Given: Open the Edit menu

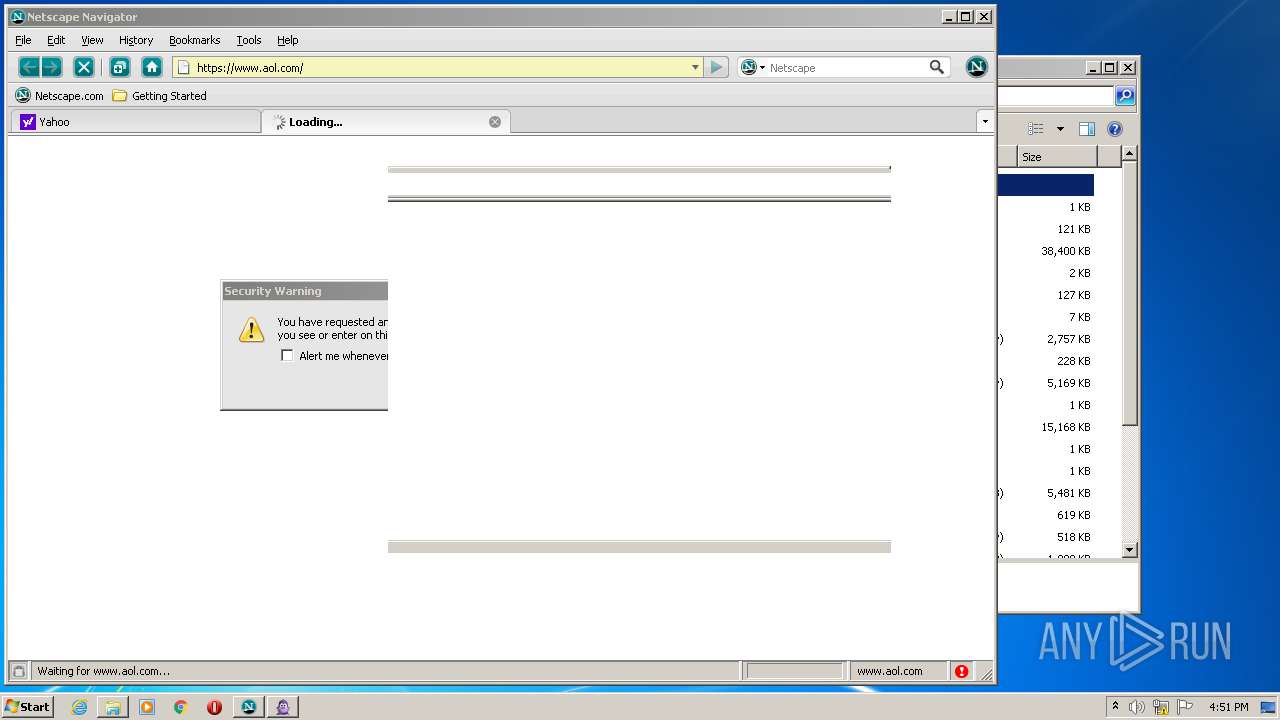Looking at the screenshot, I should pyautogui.click(x=56, y=40).
